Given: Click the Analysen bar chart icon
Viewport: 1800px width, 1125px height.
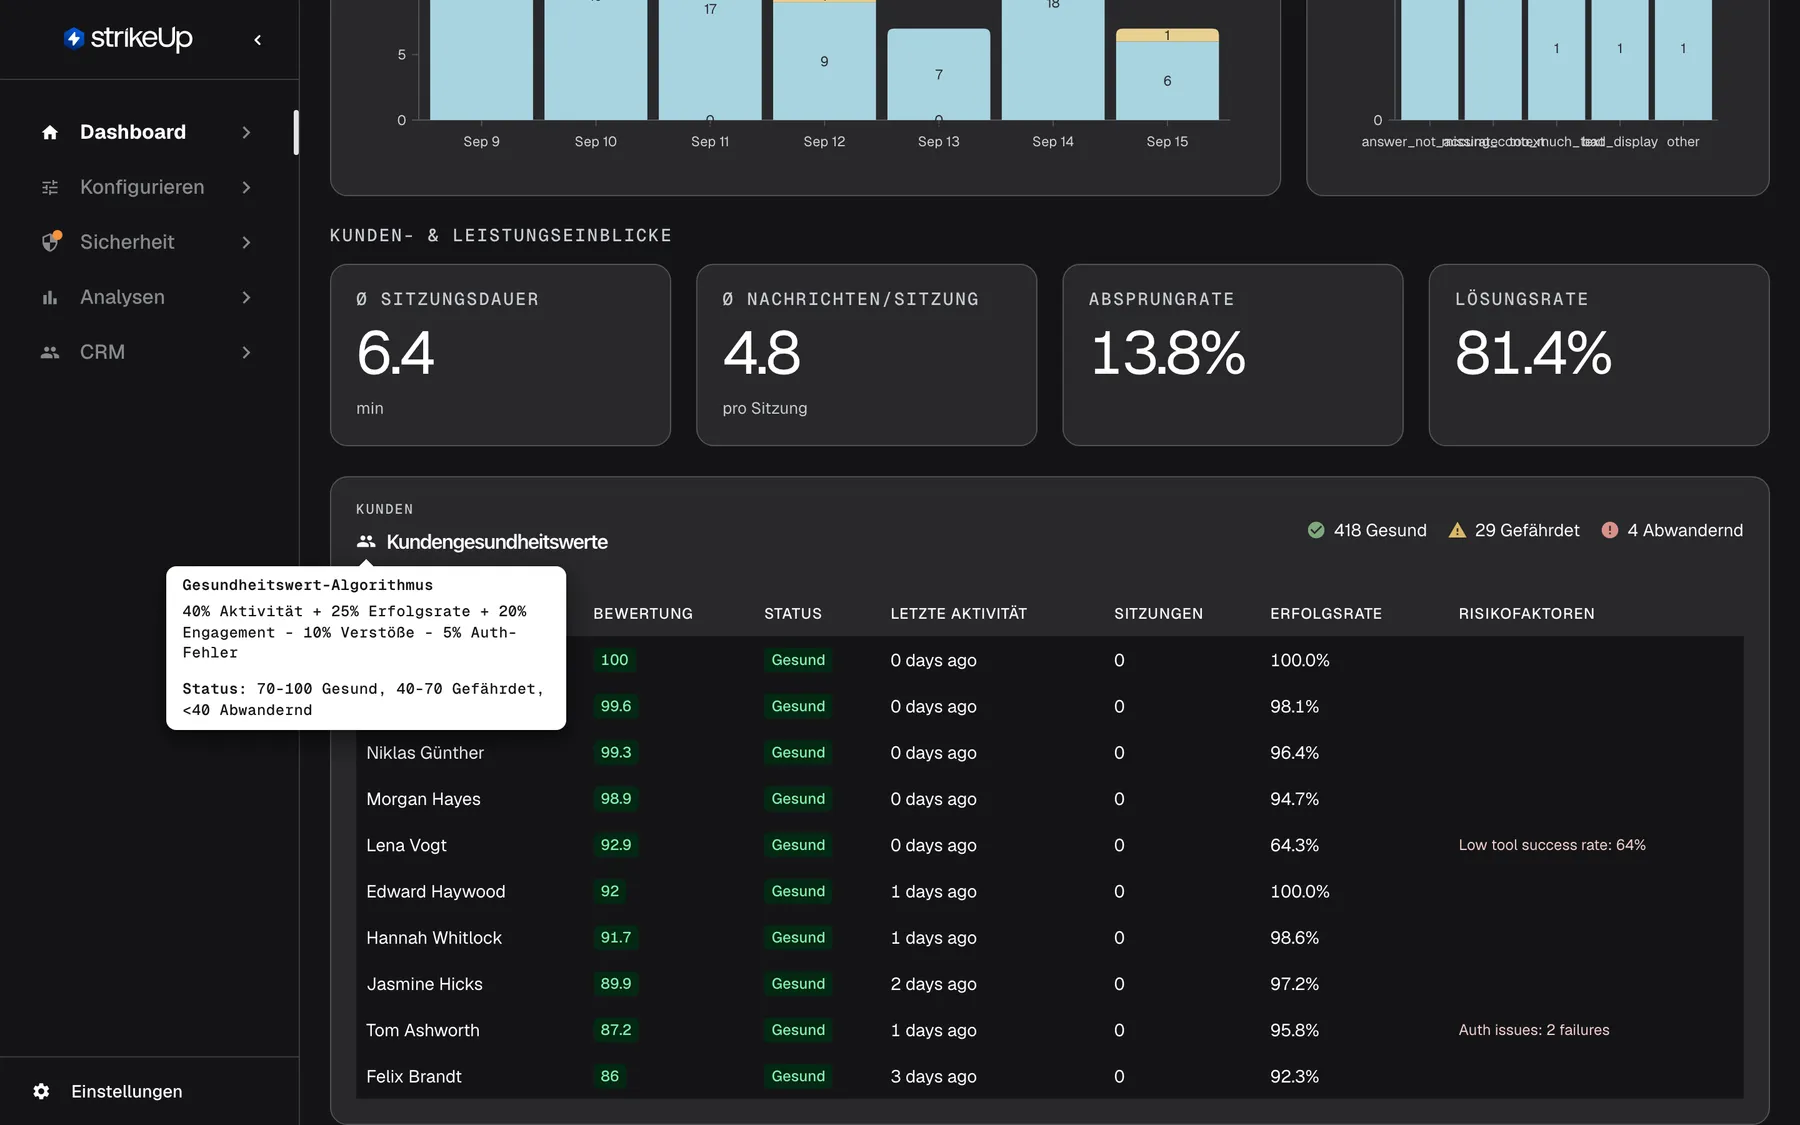Looking at the screenshot, I should (x=50, y=297).
